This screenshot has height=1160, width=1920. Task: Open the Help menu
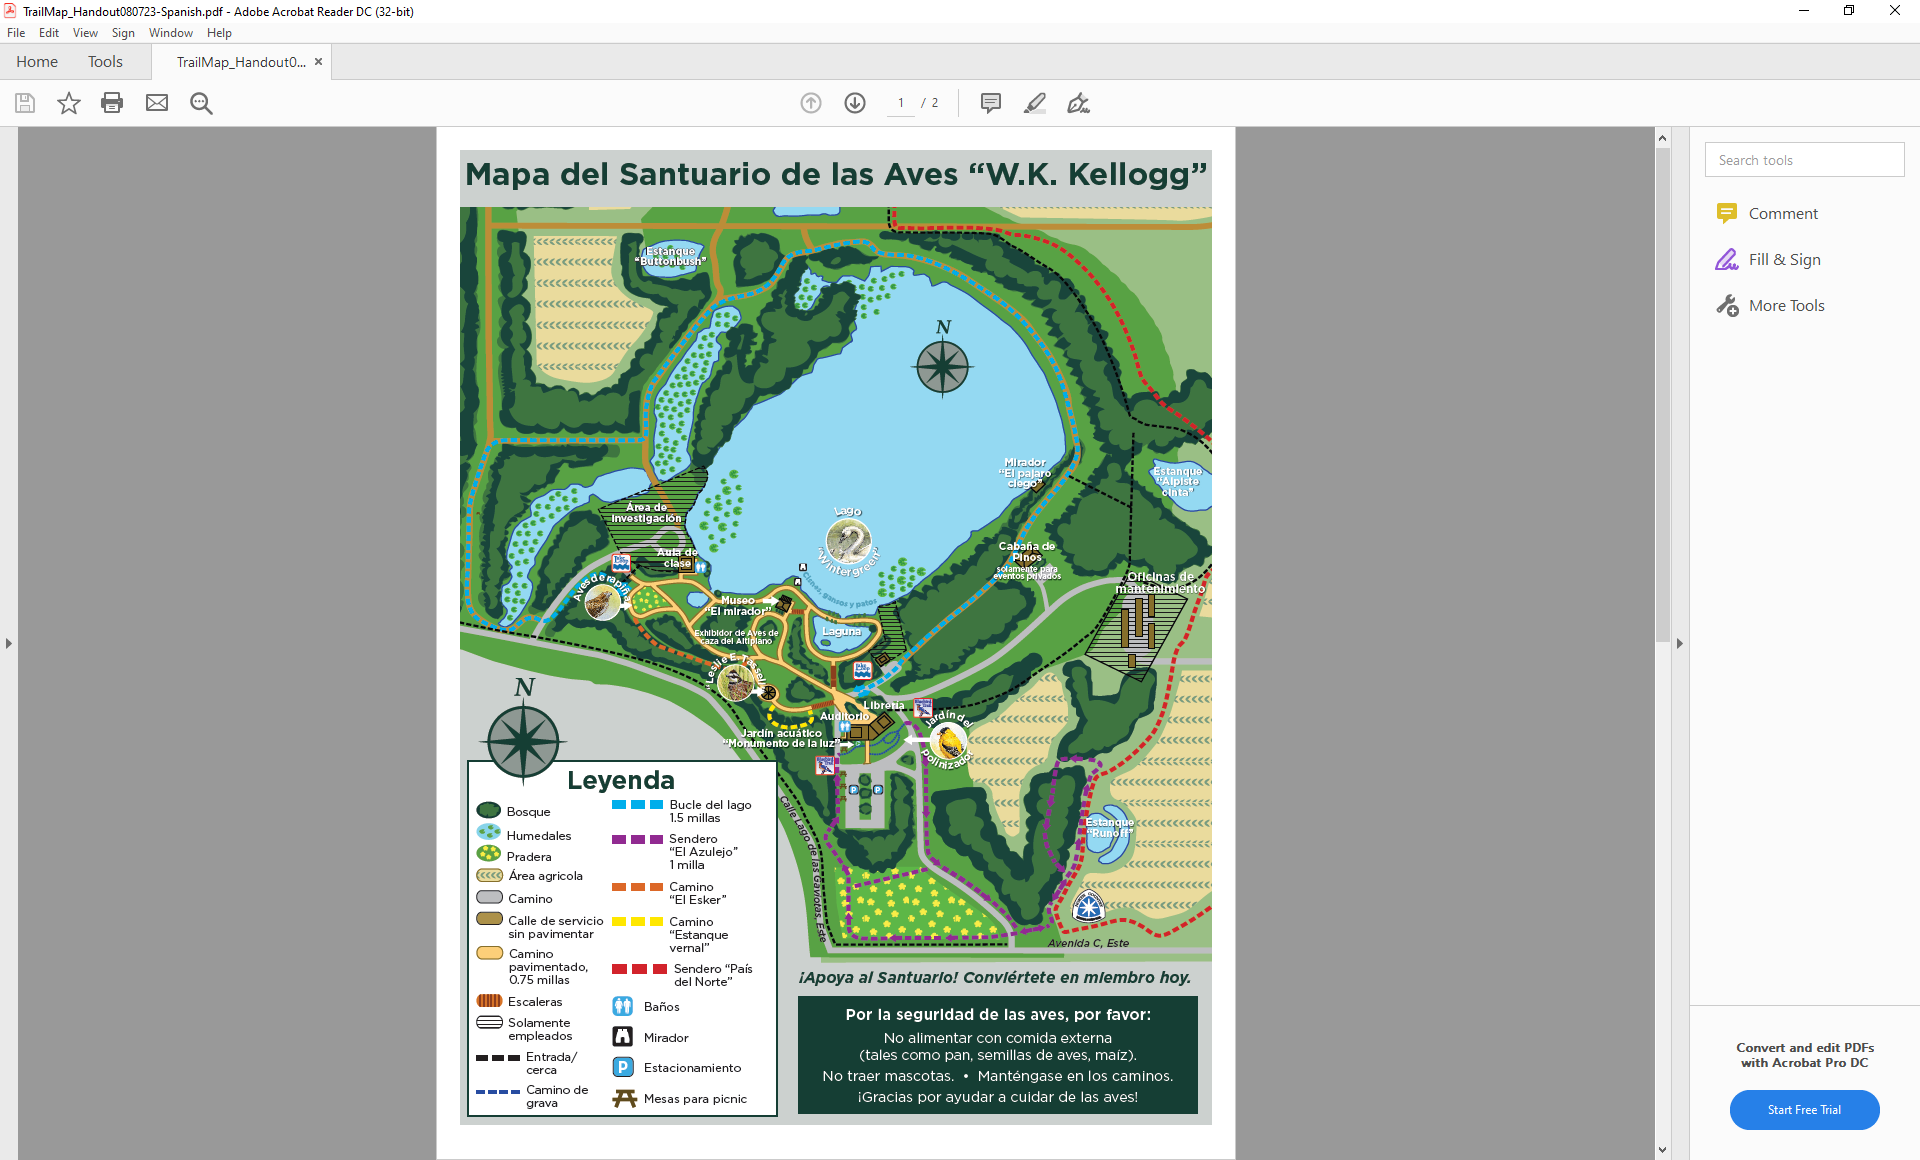pos(219,33)
